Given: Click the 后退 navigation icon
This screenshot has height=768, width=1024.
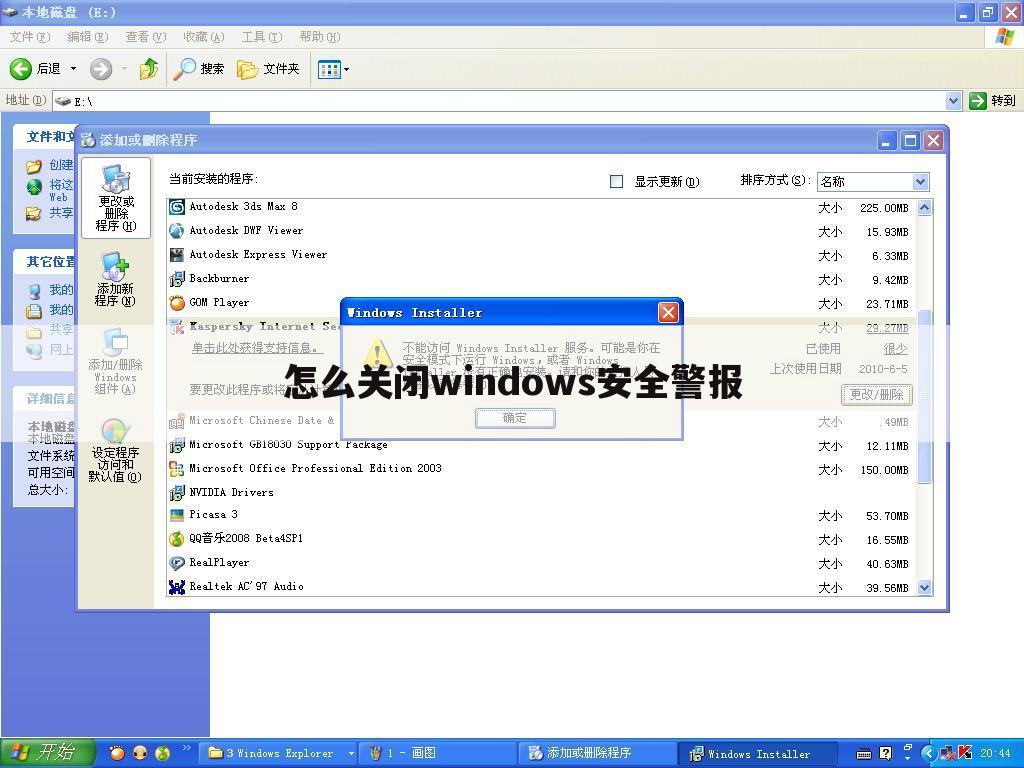Looking at the screenshot, I should [21, 69].
